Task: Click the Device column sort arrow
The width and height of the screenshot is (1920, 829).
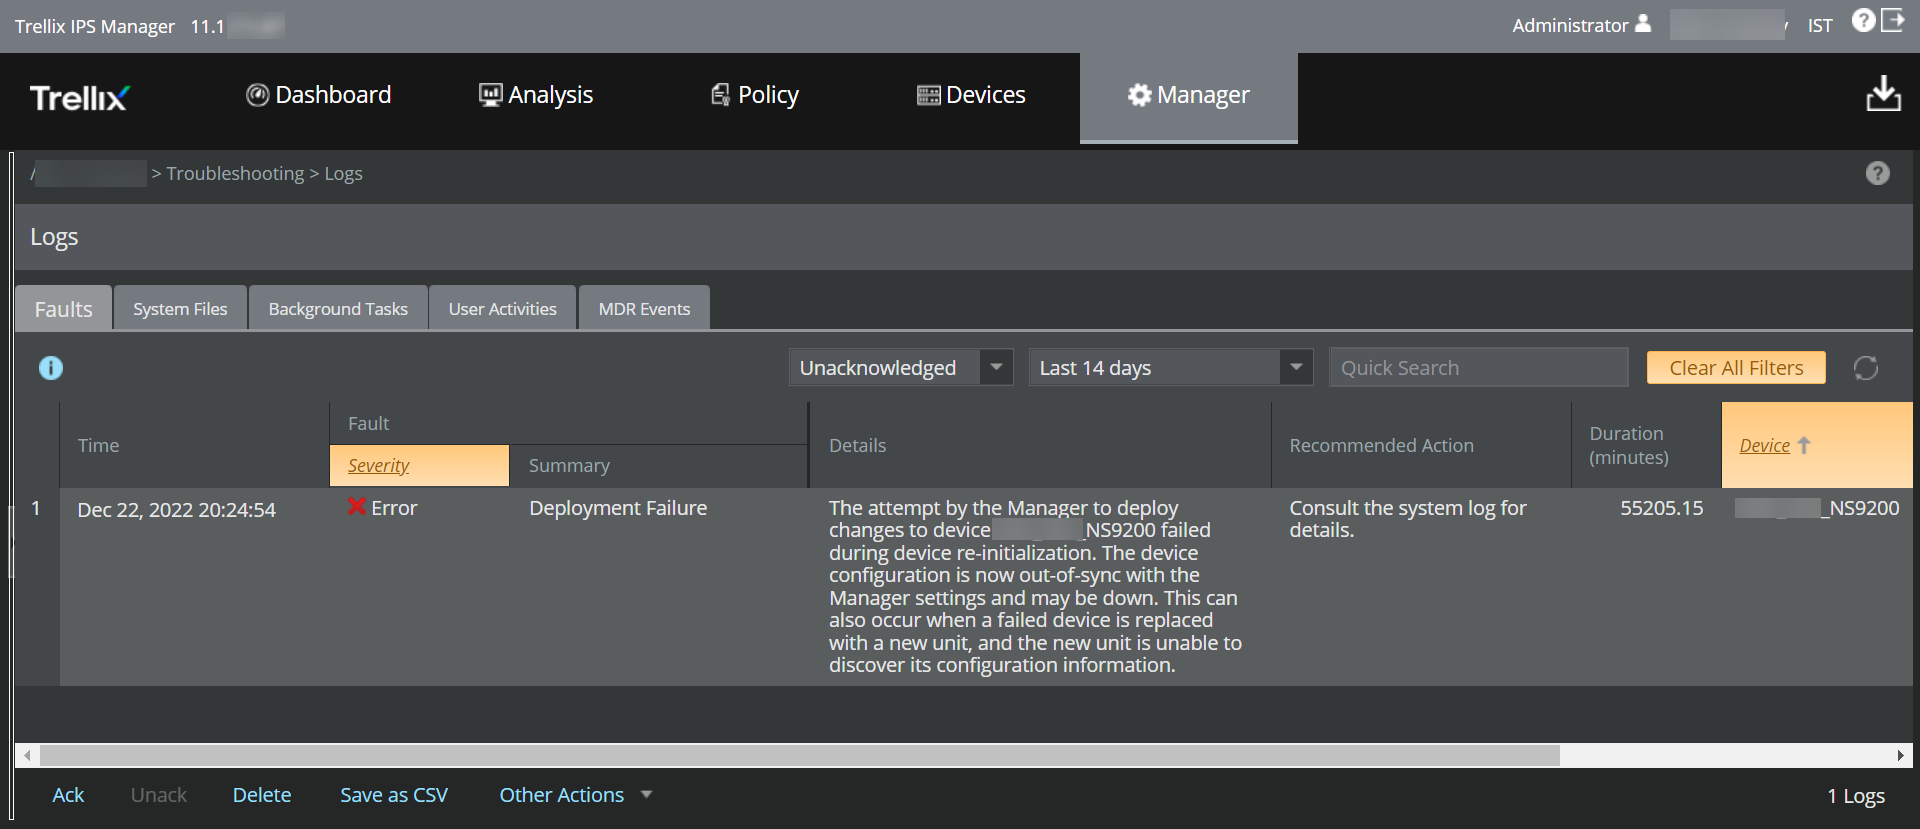Action: [x=1803, y=445]
